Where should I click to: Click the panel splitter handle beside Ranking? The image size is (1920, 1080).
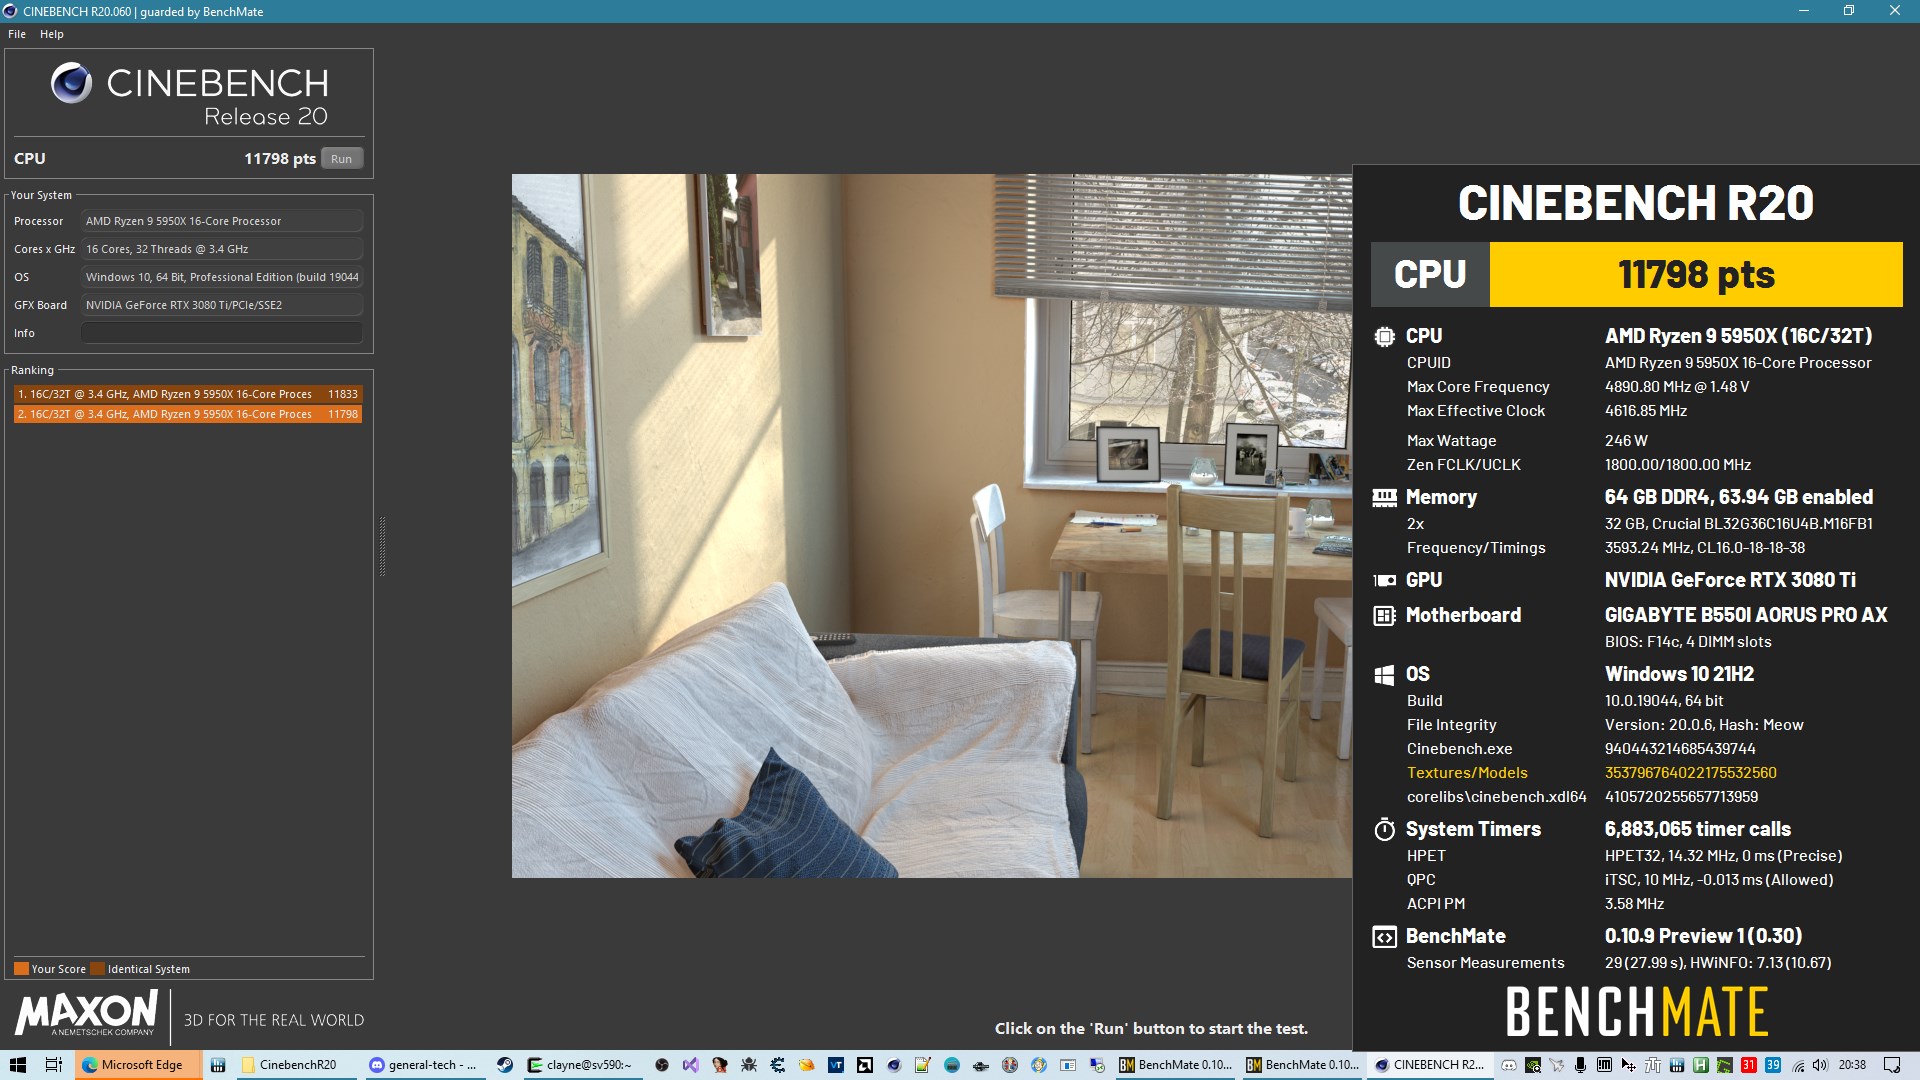(x=382, y=547)
